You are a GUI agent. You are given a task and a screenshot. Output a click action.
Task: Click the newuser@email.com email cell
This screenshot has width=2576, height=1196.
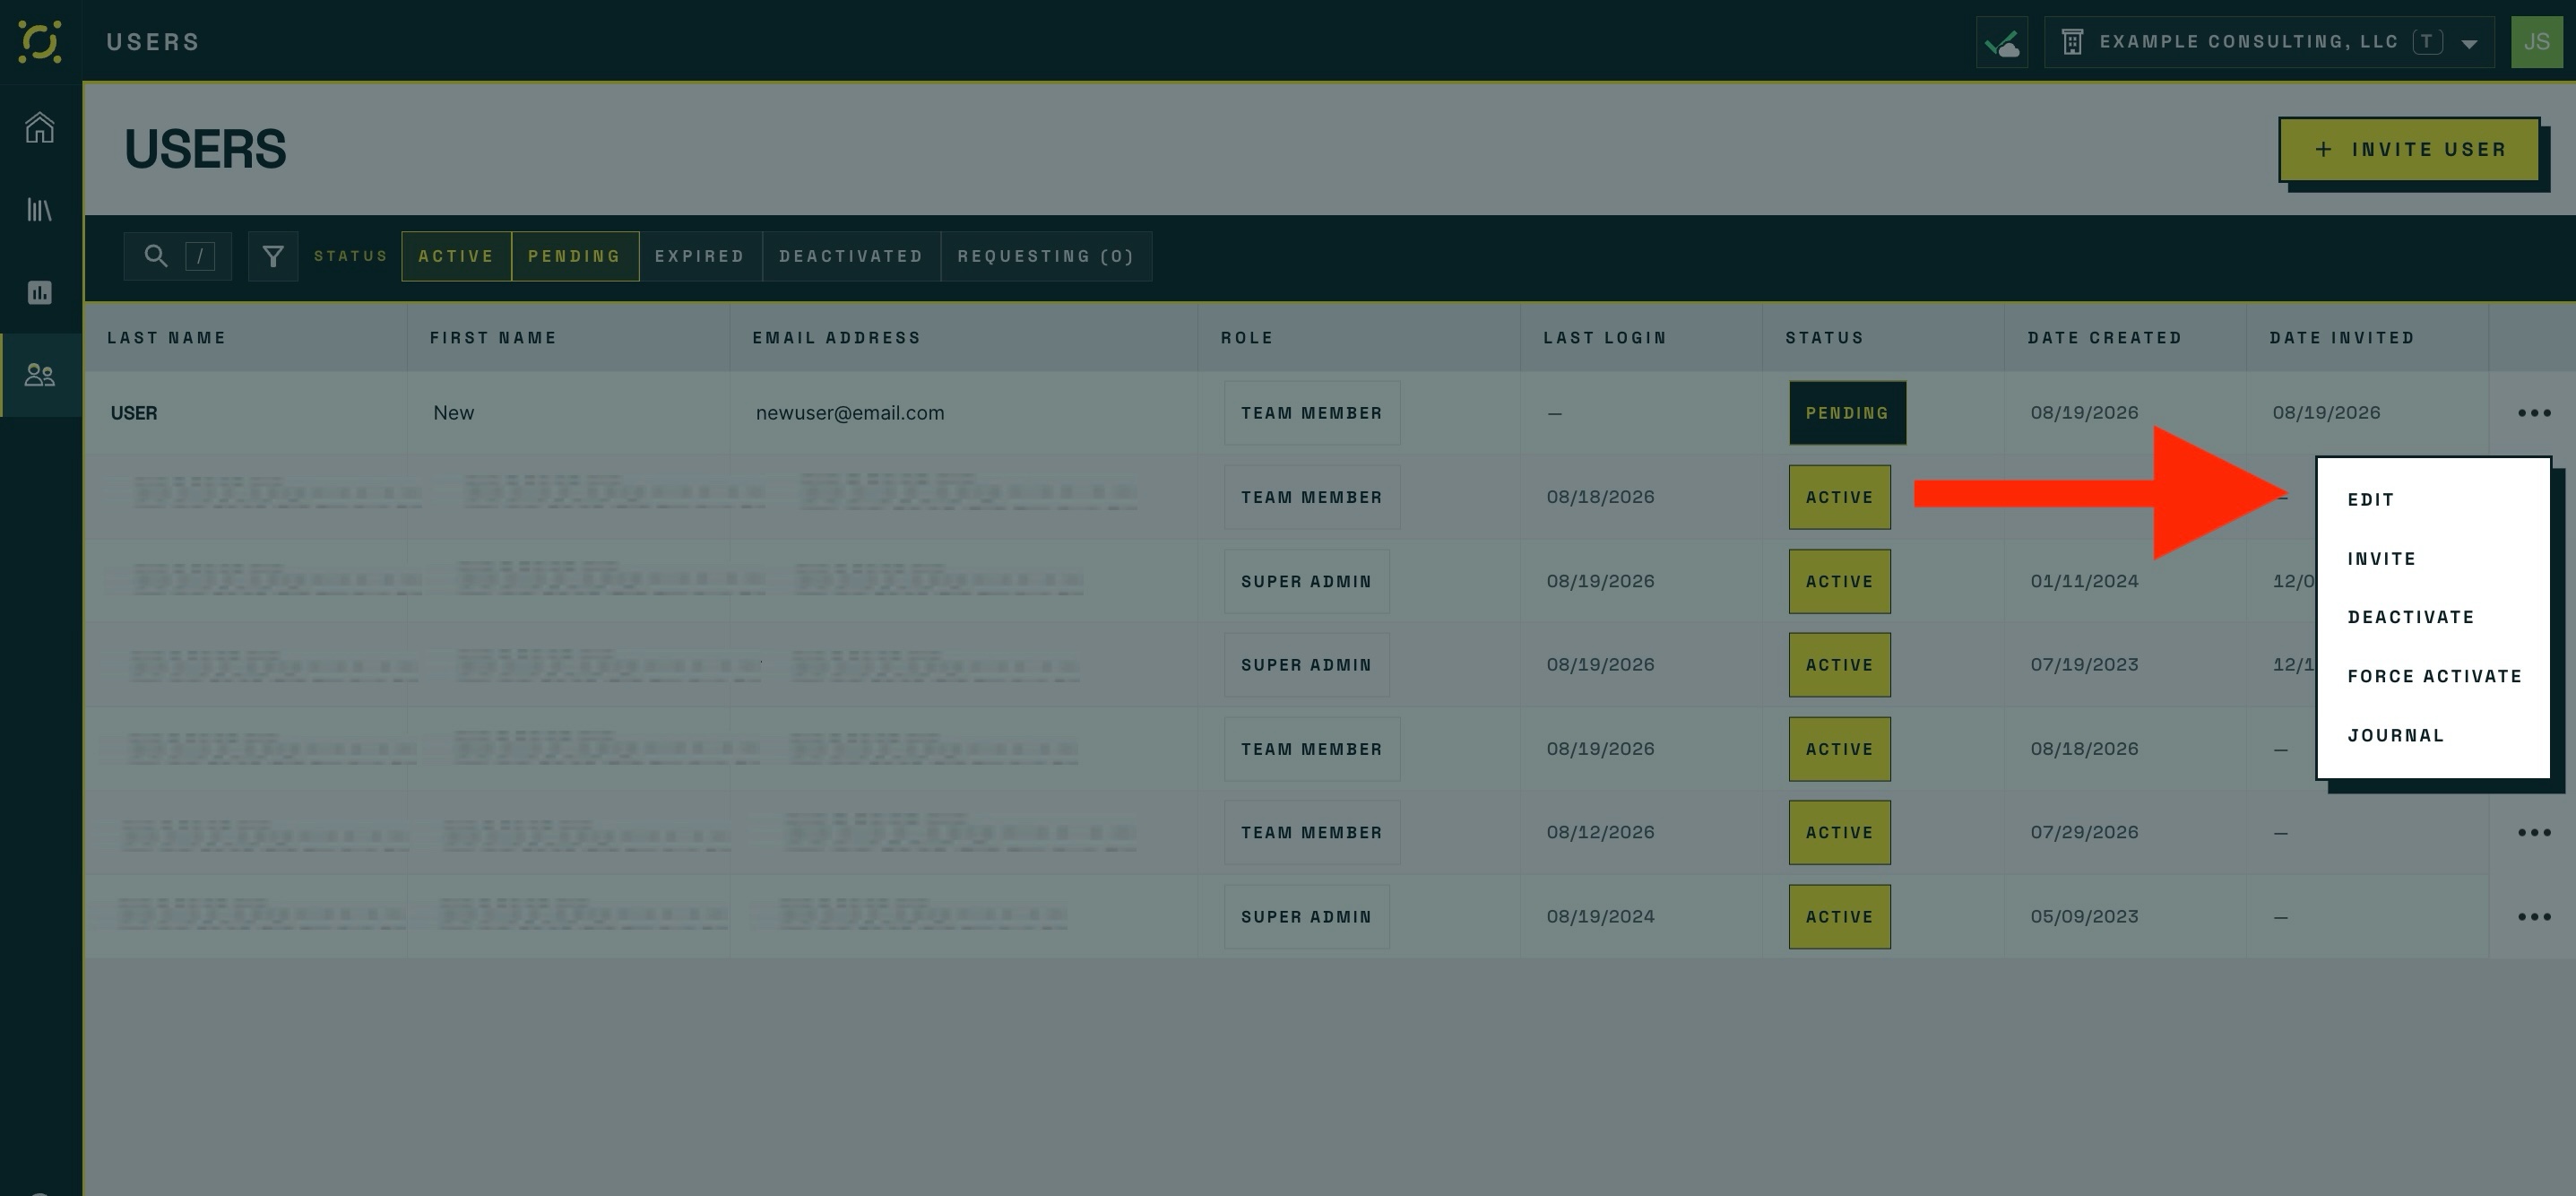(x=850, y=413)
